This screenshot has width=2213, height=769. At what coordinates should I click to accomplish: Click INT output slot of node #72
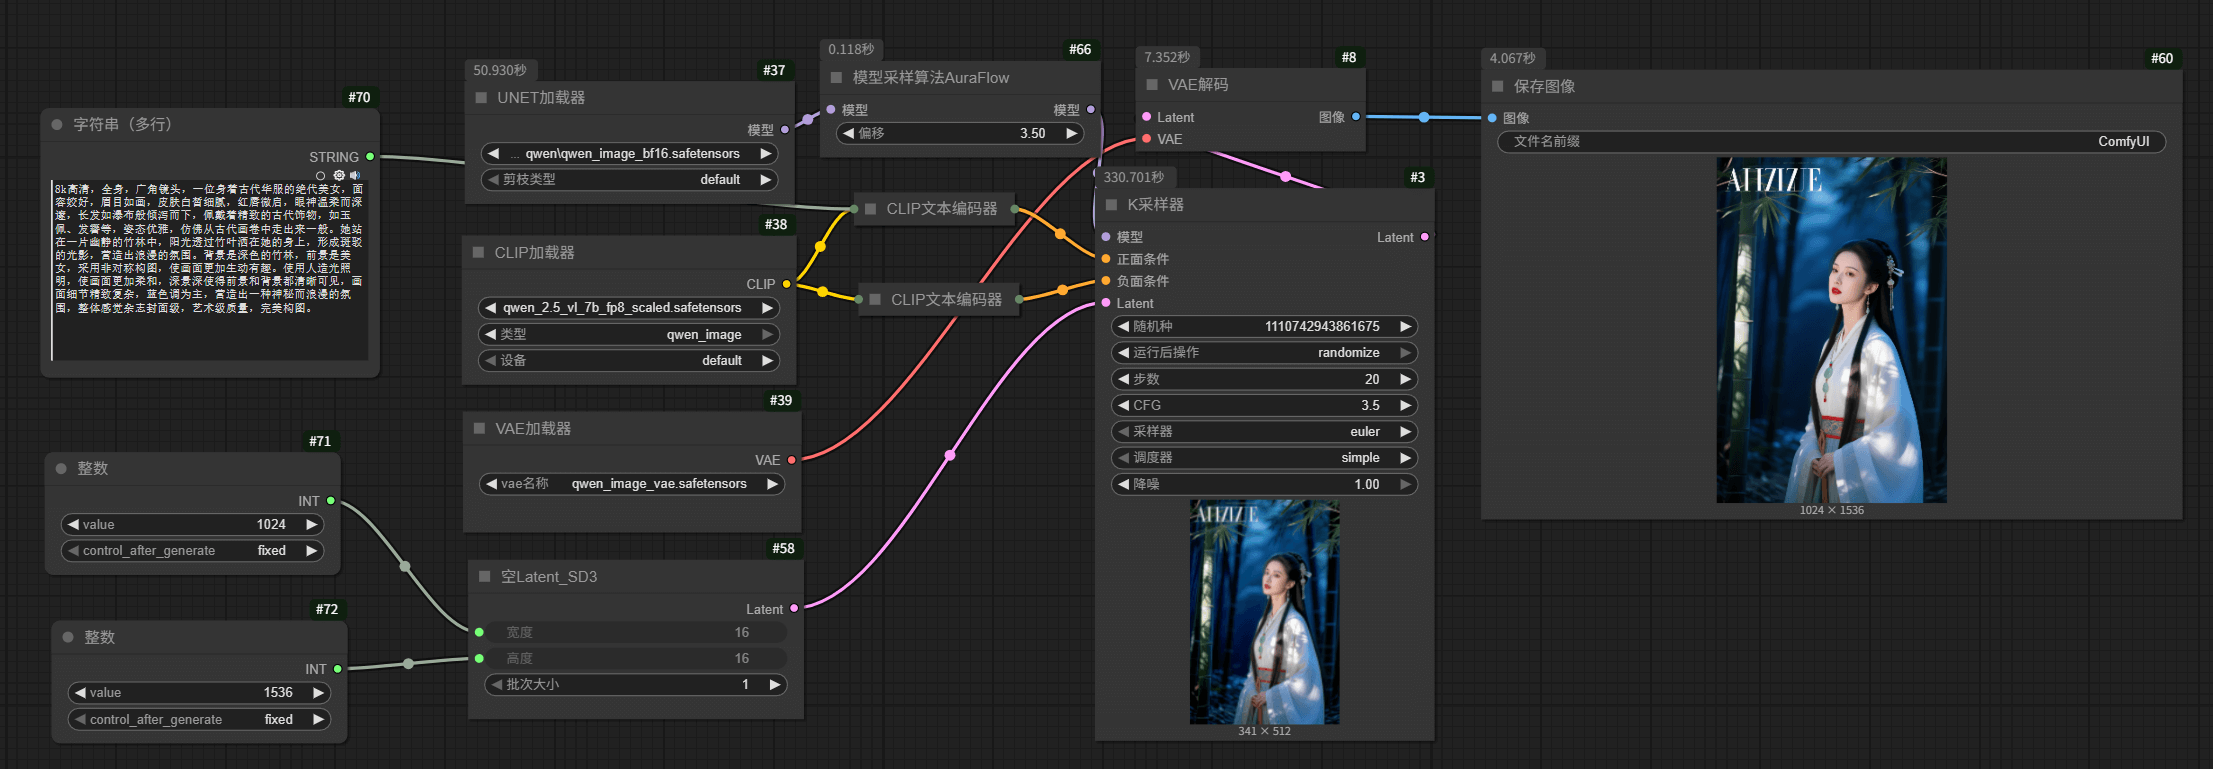coord(338,669)
